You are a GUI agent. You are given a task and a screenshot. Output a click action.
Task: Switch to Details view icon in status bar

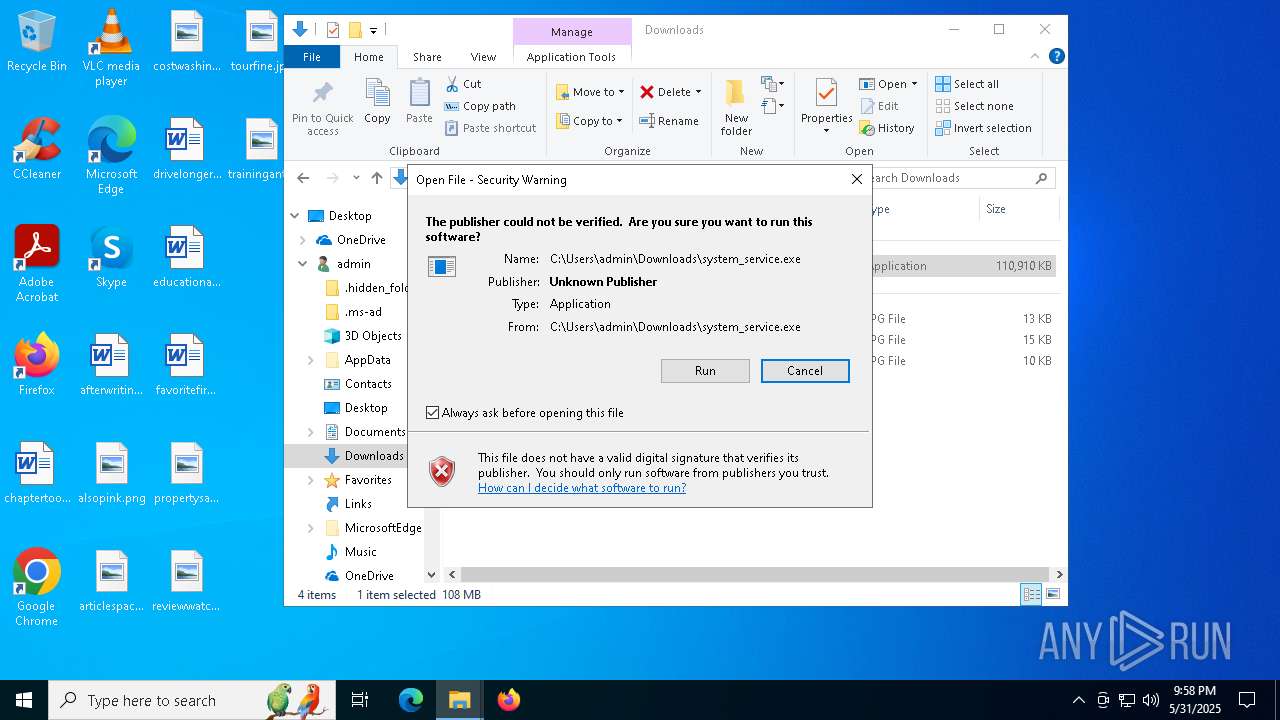click(x=1030, y=595)
